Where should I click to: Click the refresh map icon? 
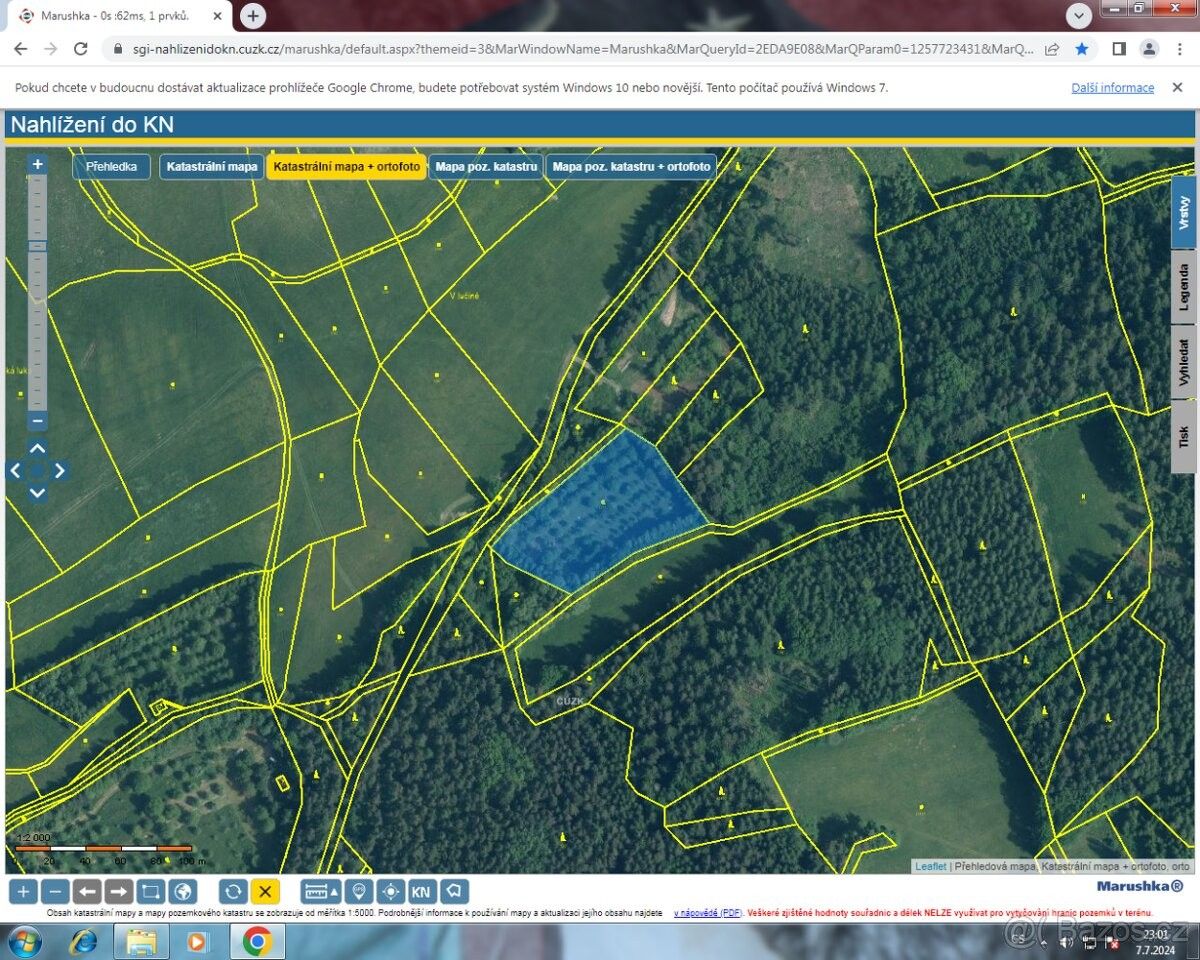(x=233, y=892)
